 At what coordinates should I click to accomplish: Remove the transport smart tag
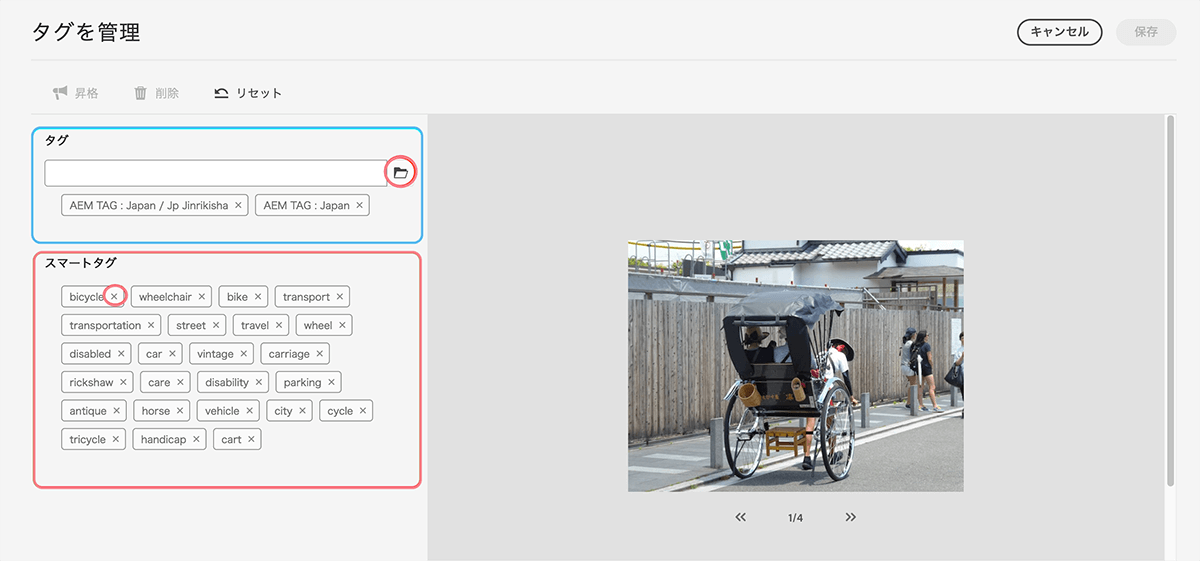click(340, 297)
